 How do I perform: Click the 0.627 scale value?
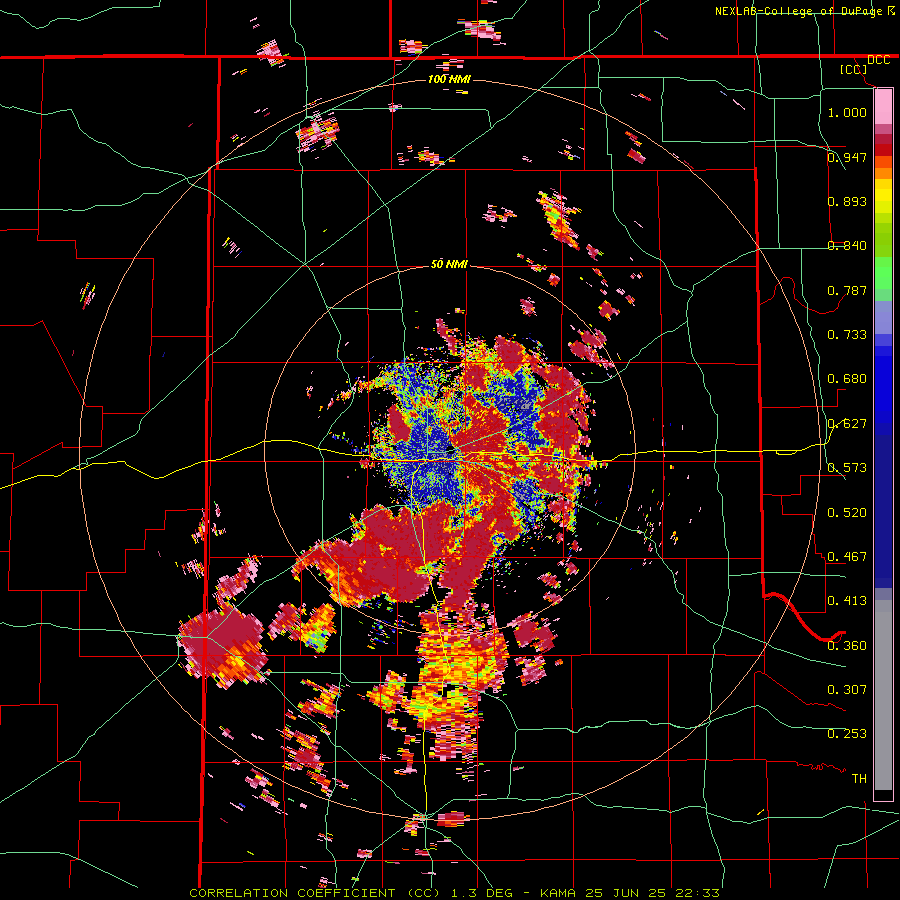[847, 423]
